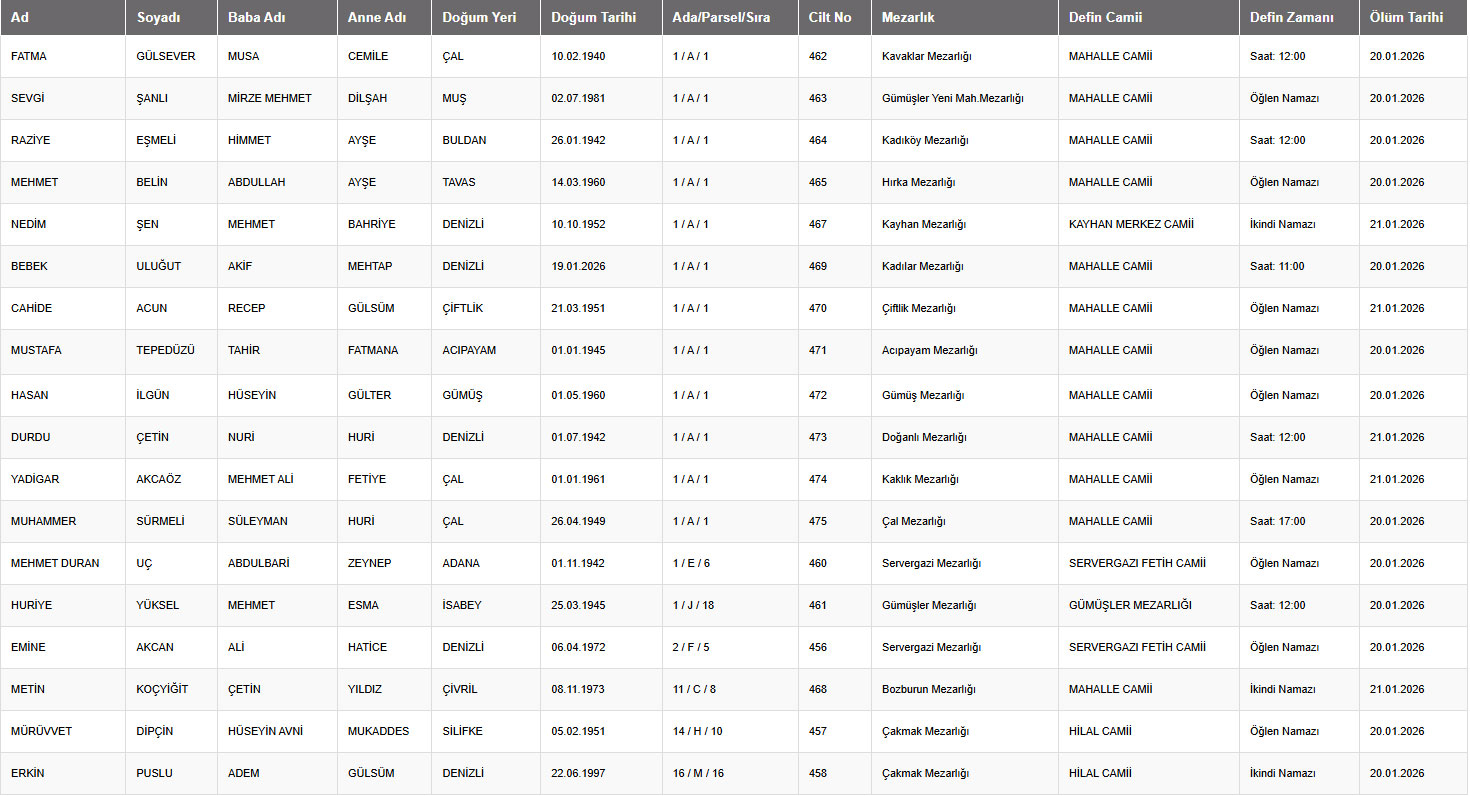Click the burial time "Saat: 17:00"
The image size is (1470, 796).
[x=1277, y=521]
